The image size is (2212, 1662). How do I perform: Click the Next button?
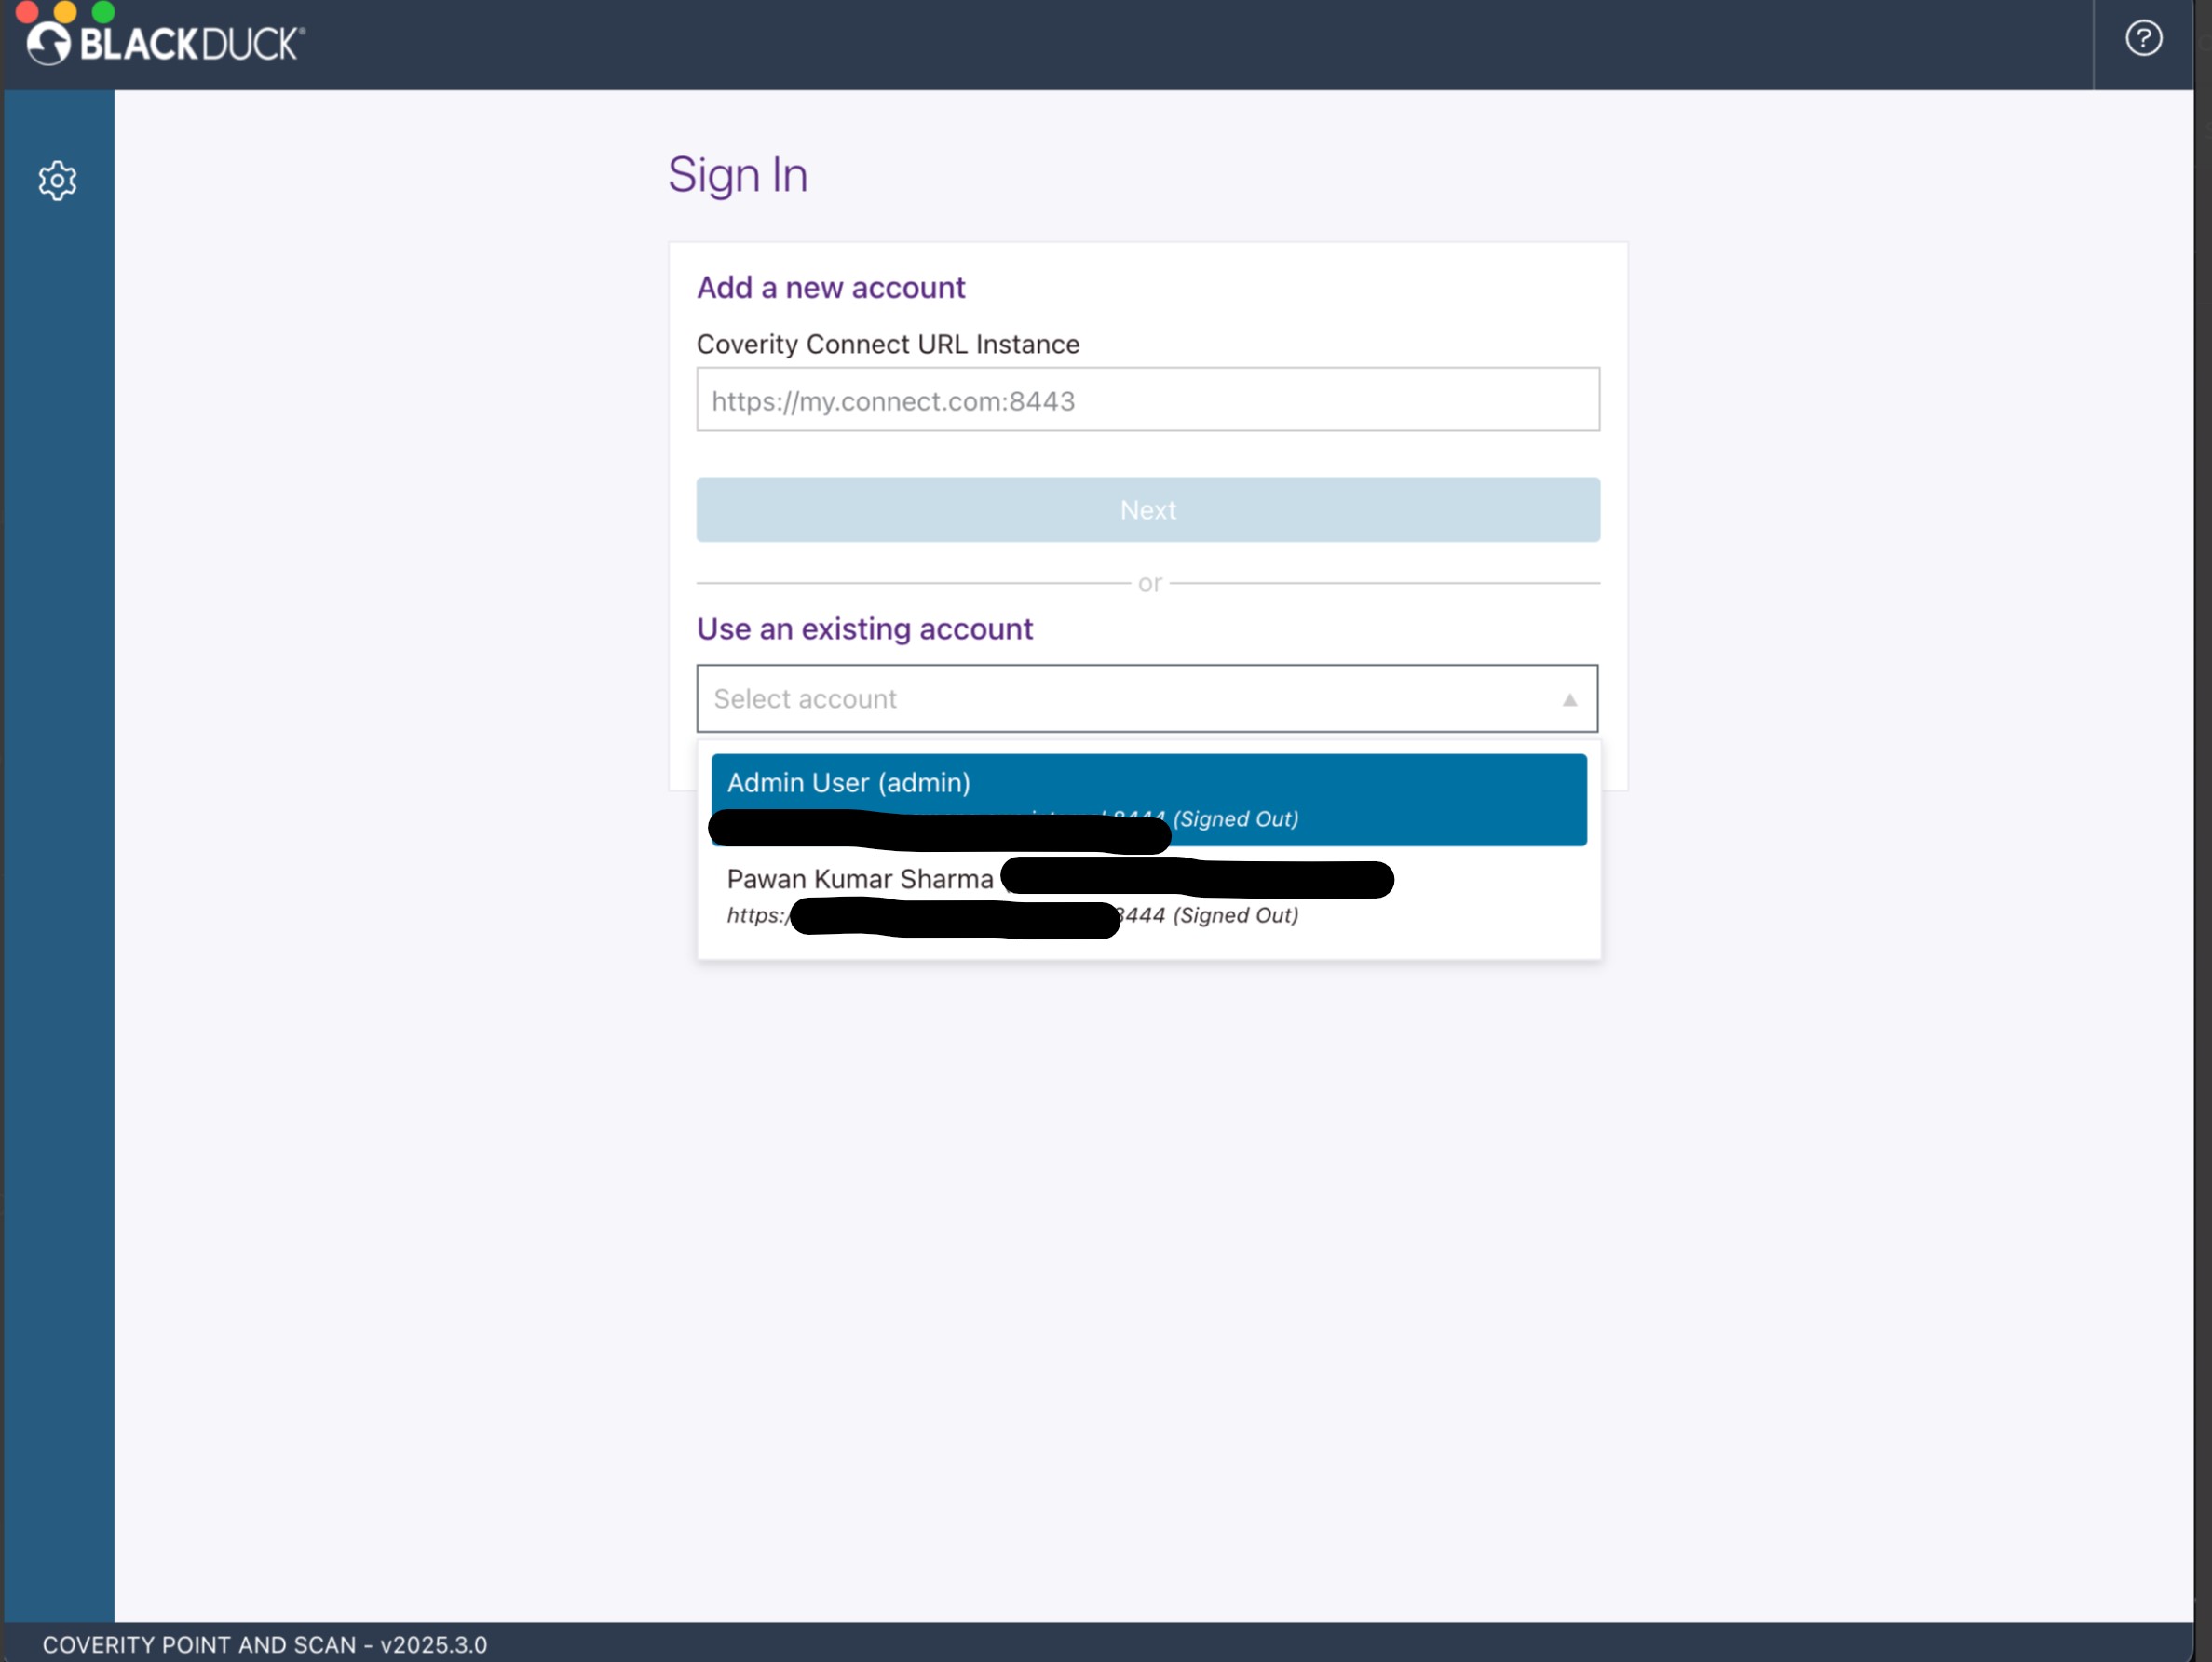tap(1148, 510)
